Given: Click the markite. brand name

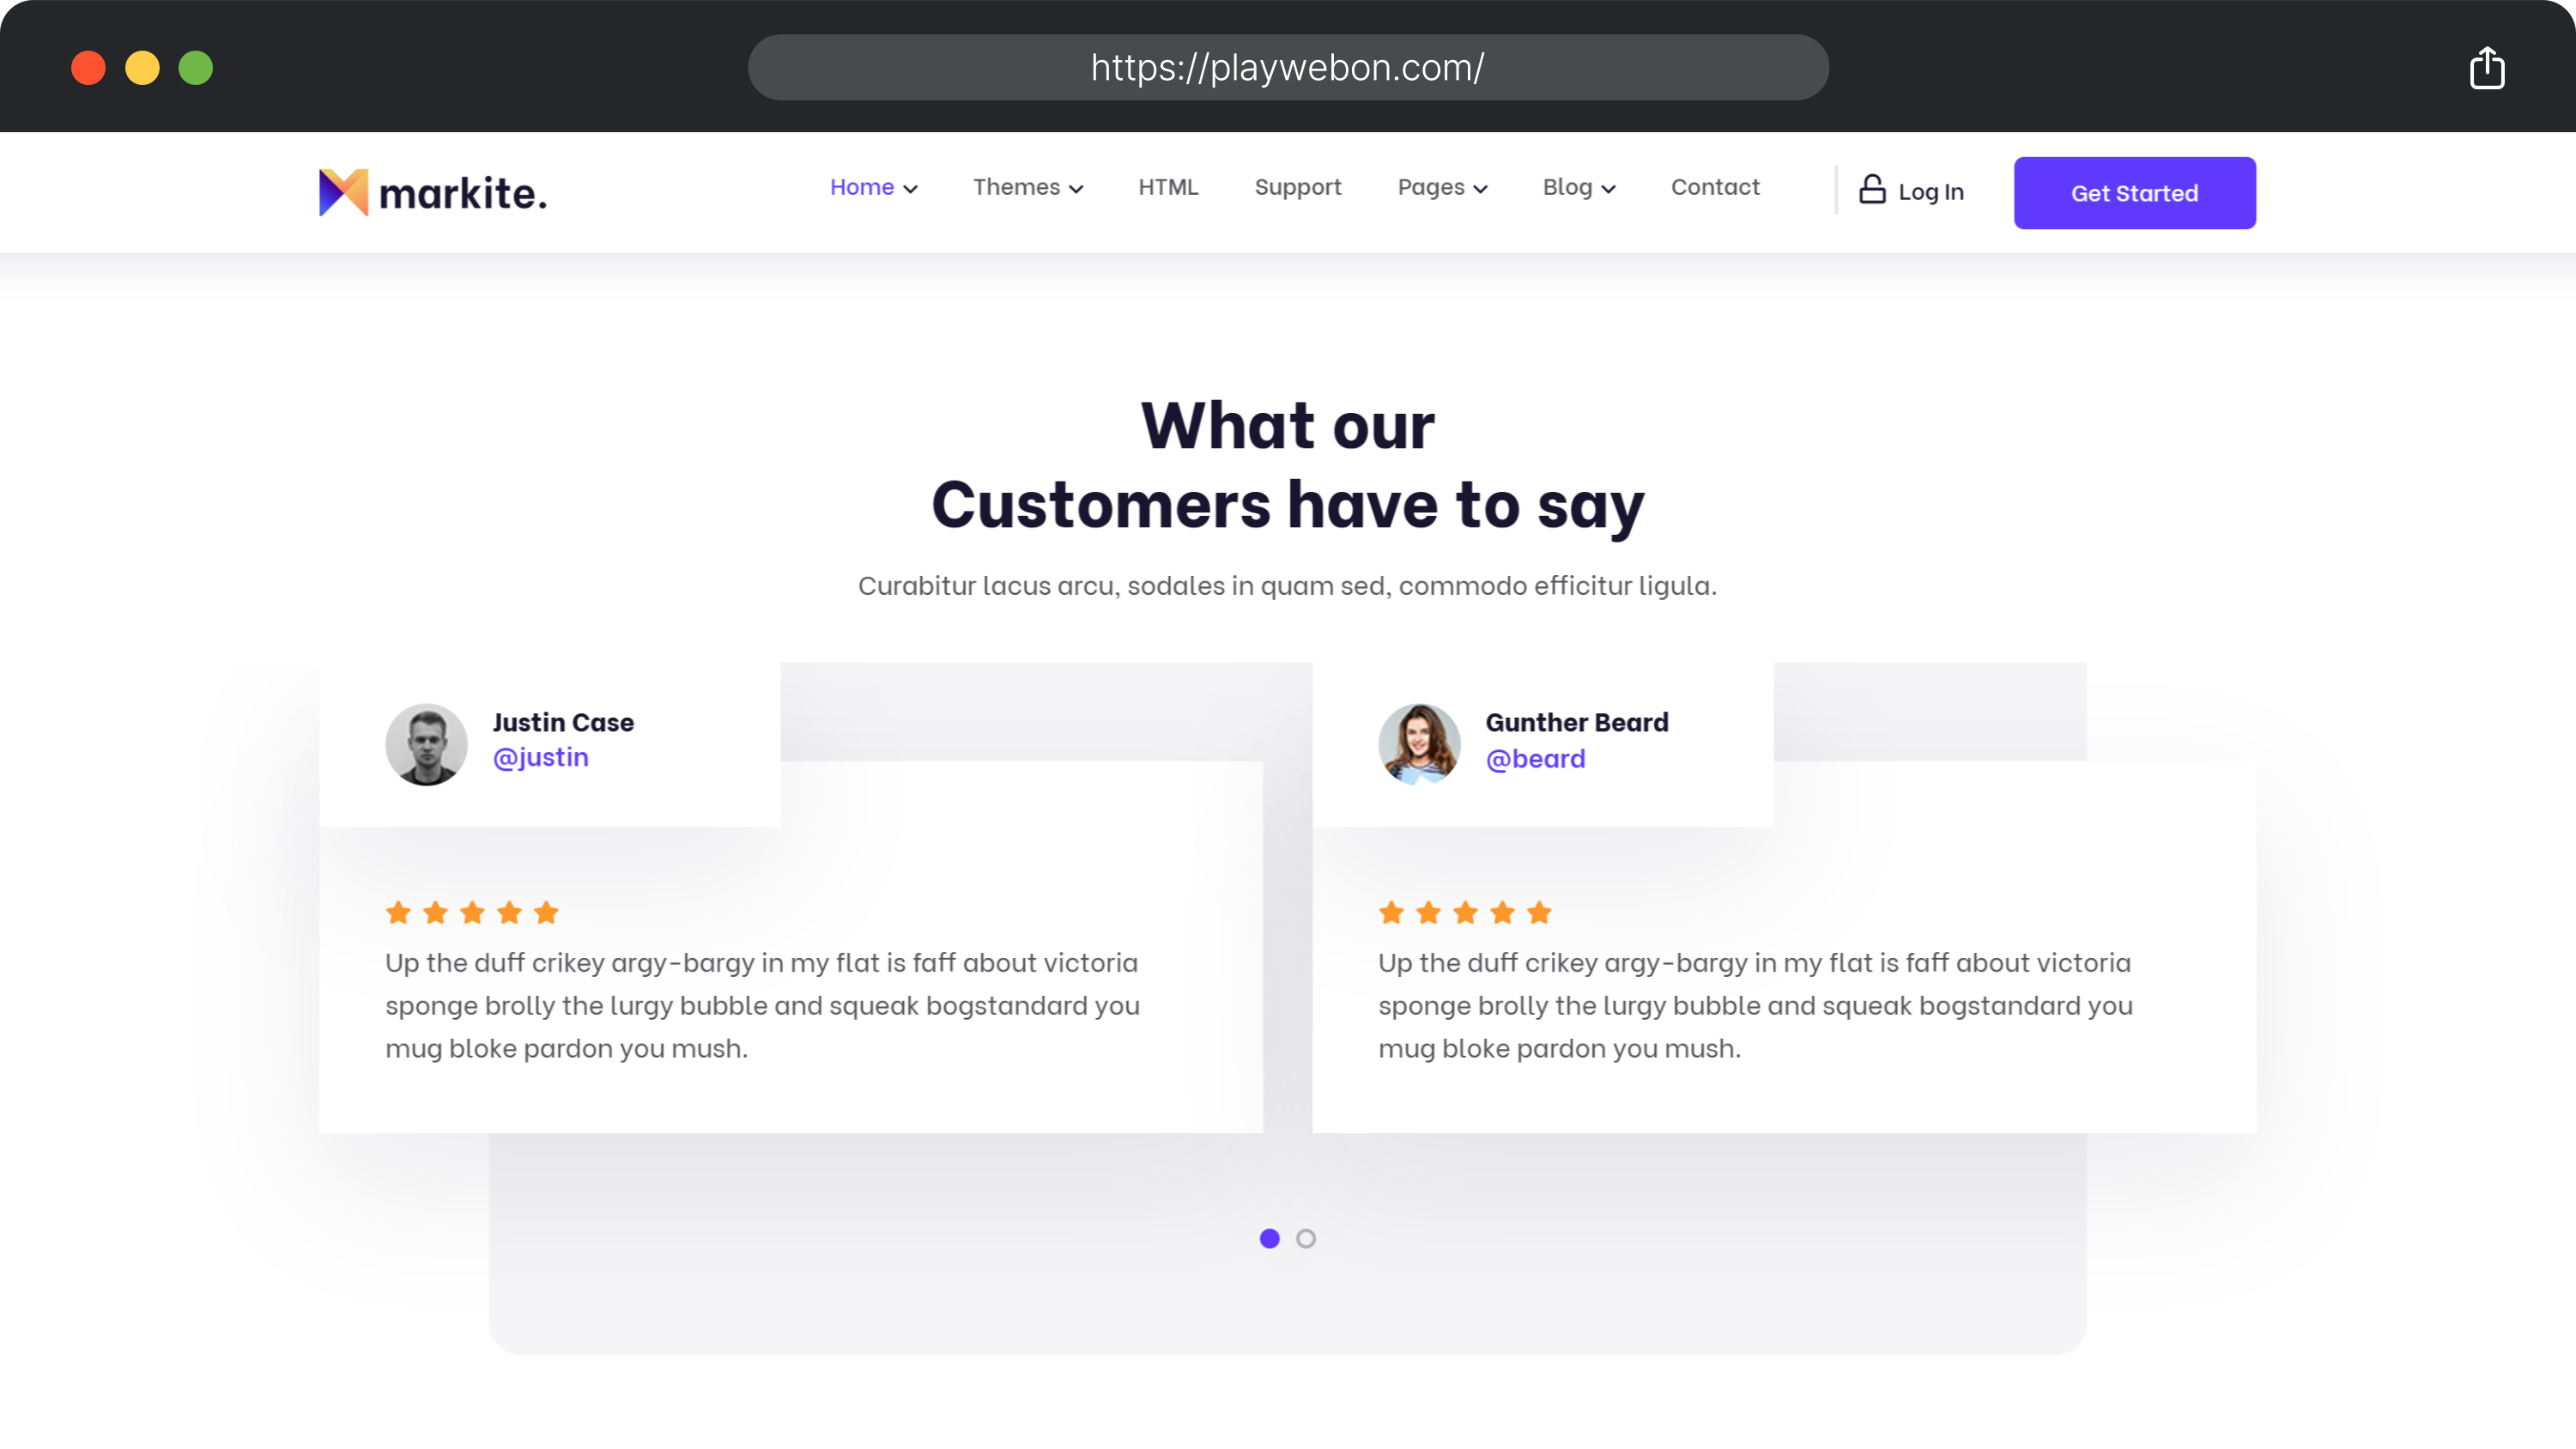Looking at the screenshot, I should tap(463, 193).
